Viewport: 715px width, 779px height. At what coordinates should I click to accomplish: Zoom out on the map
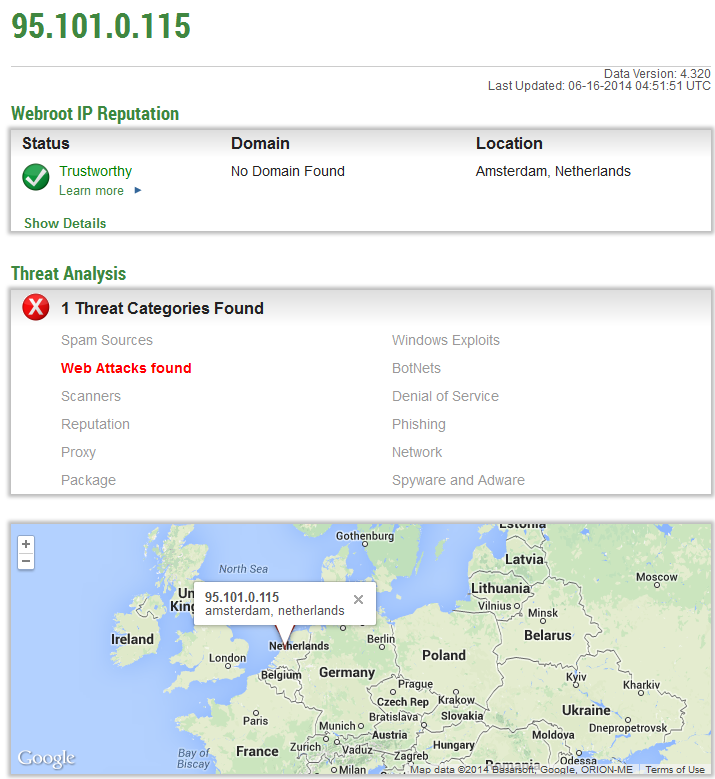(26, 561)
